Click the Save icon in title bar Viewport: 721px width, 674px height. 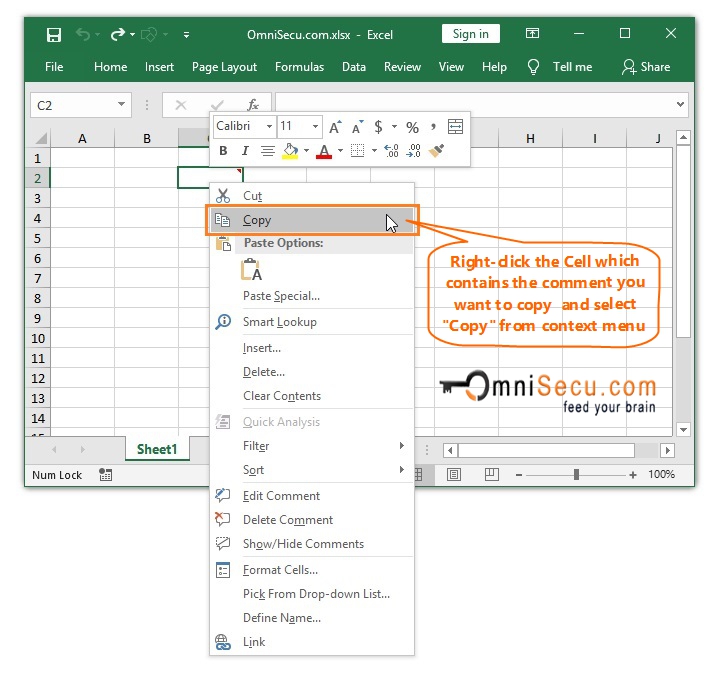[54, 35]
